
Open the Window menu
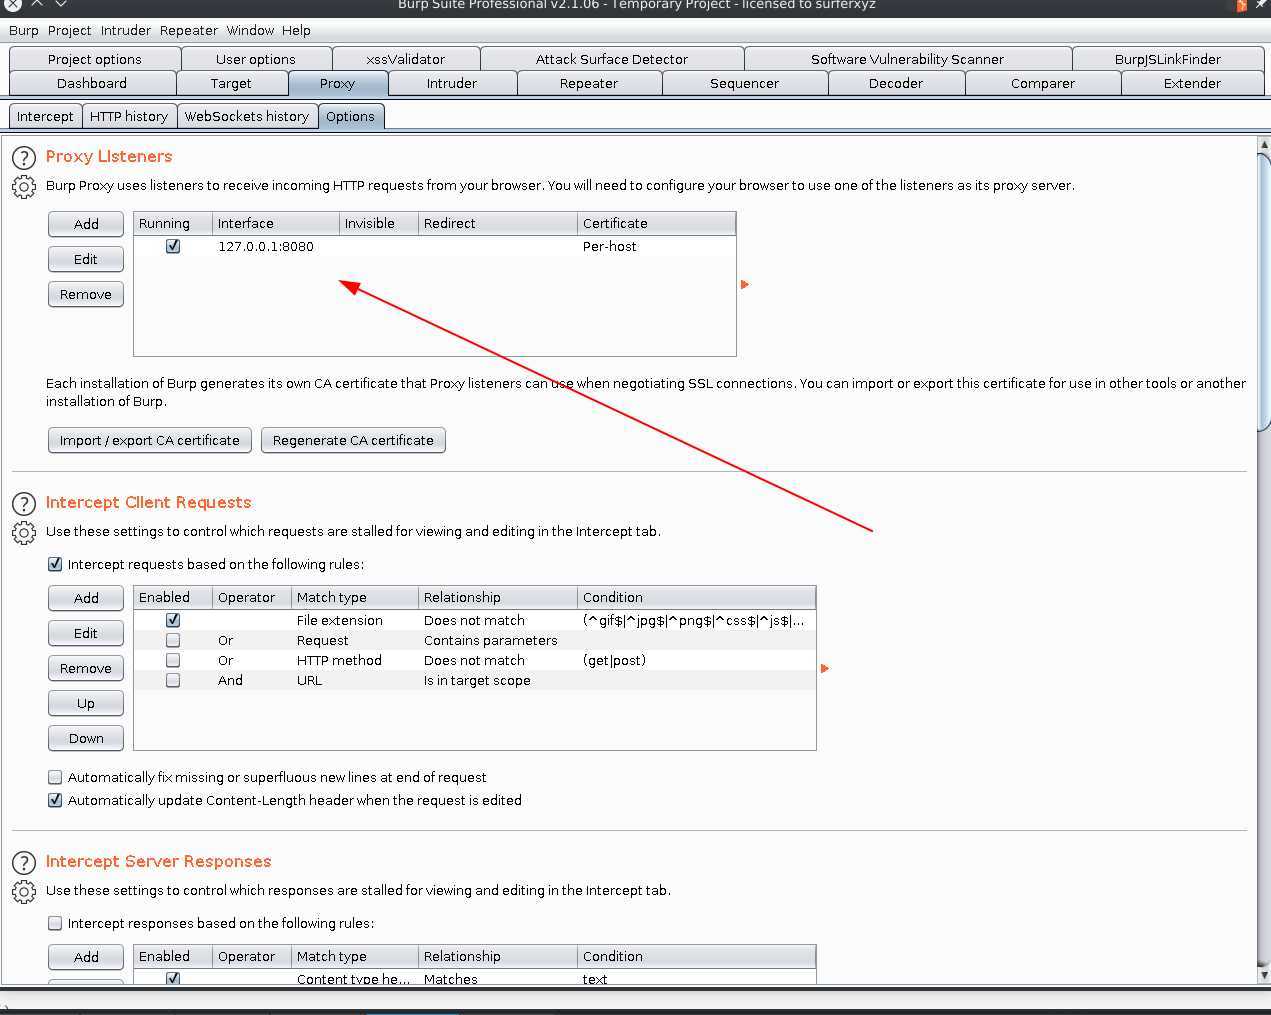(x=250, y=30)
